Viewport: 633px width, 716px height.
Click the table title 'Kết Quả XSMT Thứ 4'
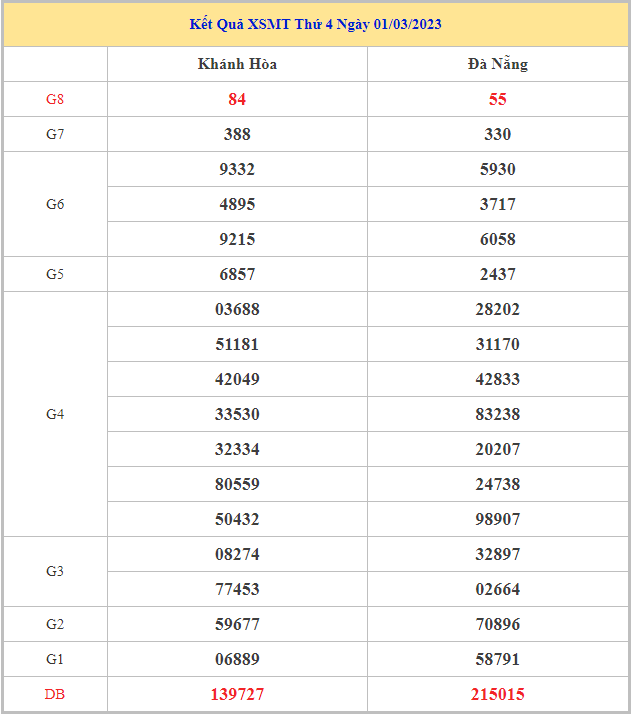tap(316, 24)
